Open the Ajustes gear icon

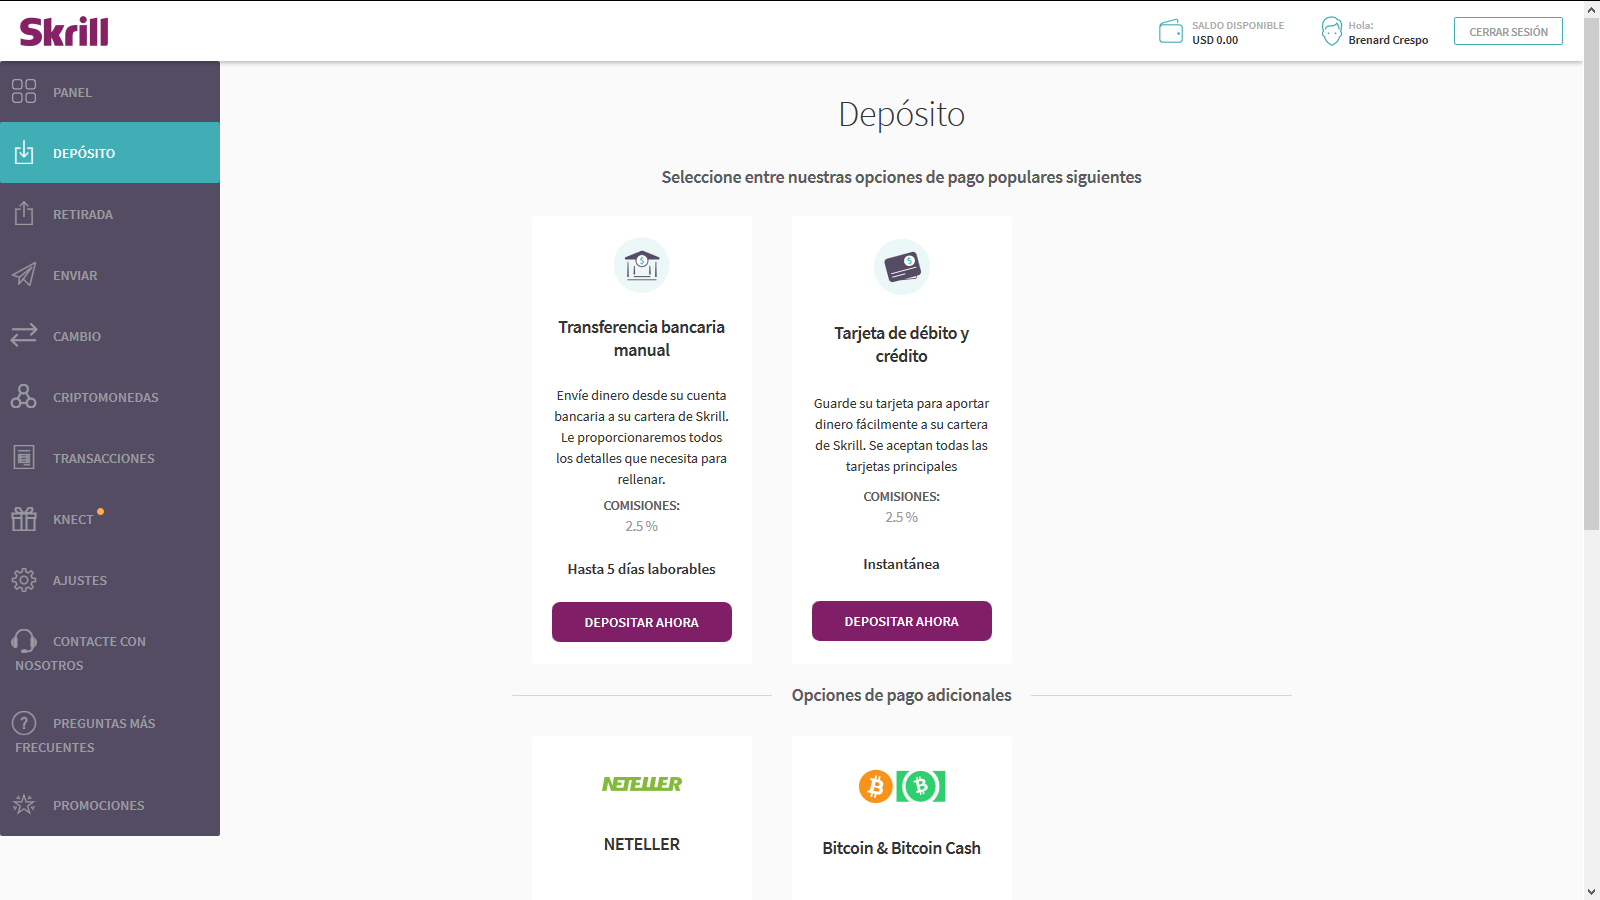[24, 579]
